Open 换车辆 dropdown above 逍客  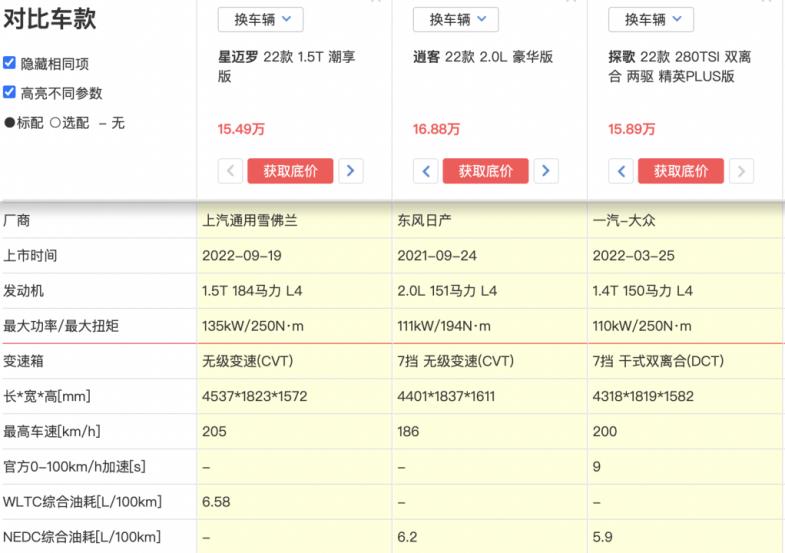pyautogui.click(x=456, y=20)
